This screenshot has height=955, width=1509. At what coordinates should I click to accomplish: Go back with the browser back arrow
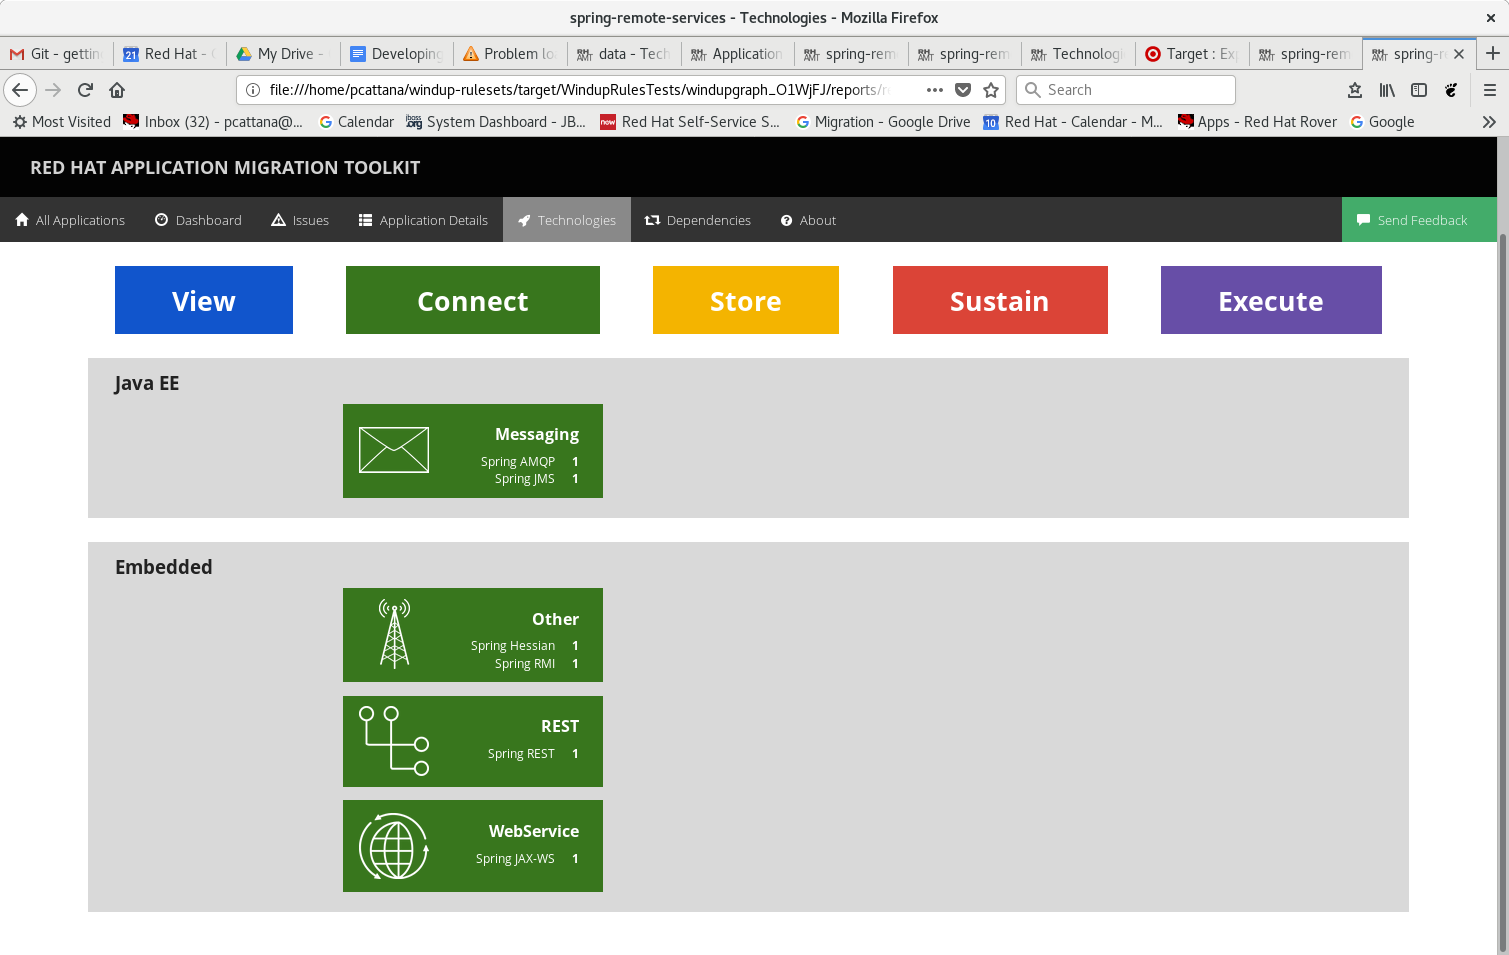[x=20, y=90]
